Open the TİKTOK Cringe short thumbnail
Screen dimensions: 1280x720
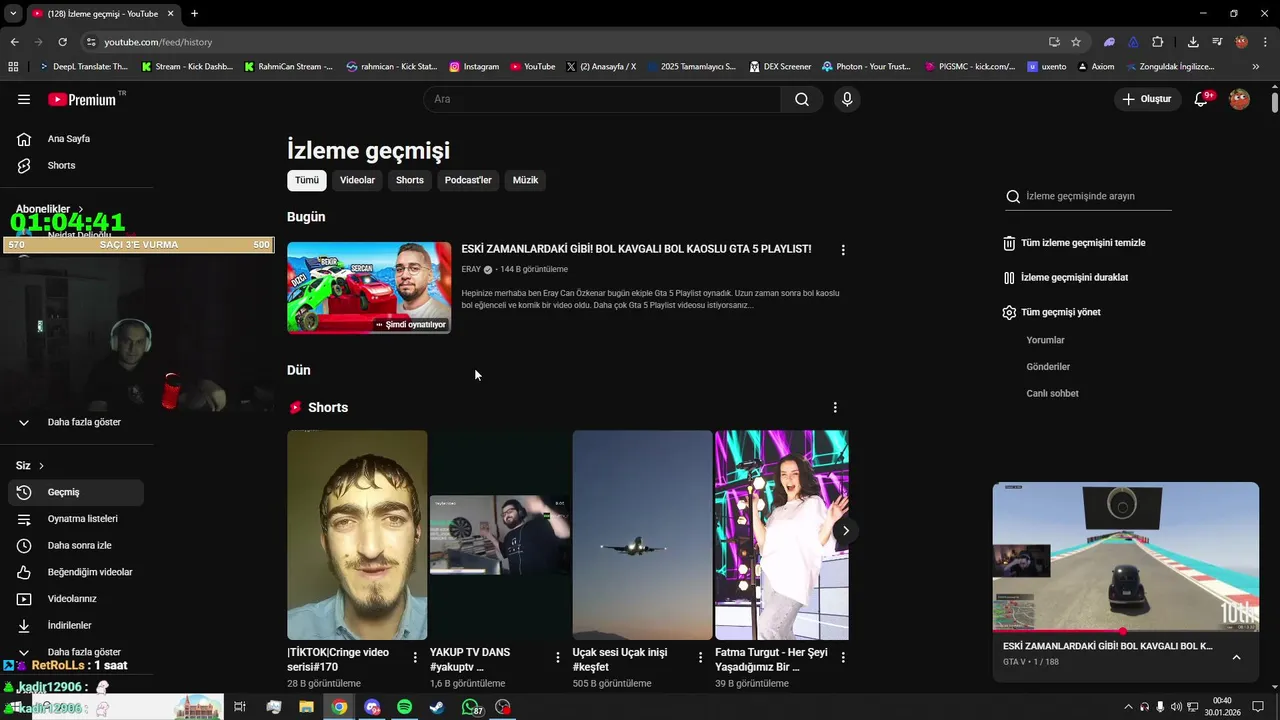point(357,535)
